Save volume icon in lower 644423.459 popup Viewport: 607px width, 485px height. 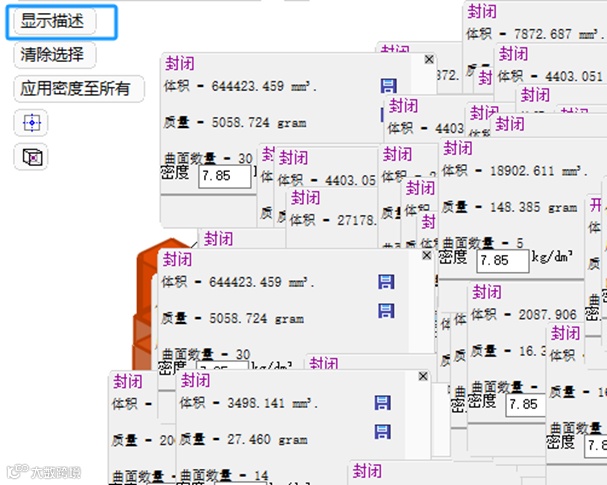(x=386, y=282)
